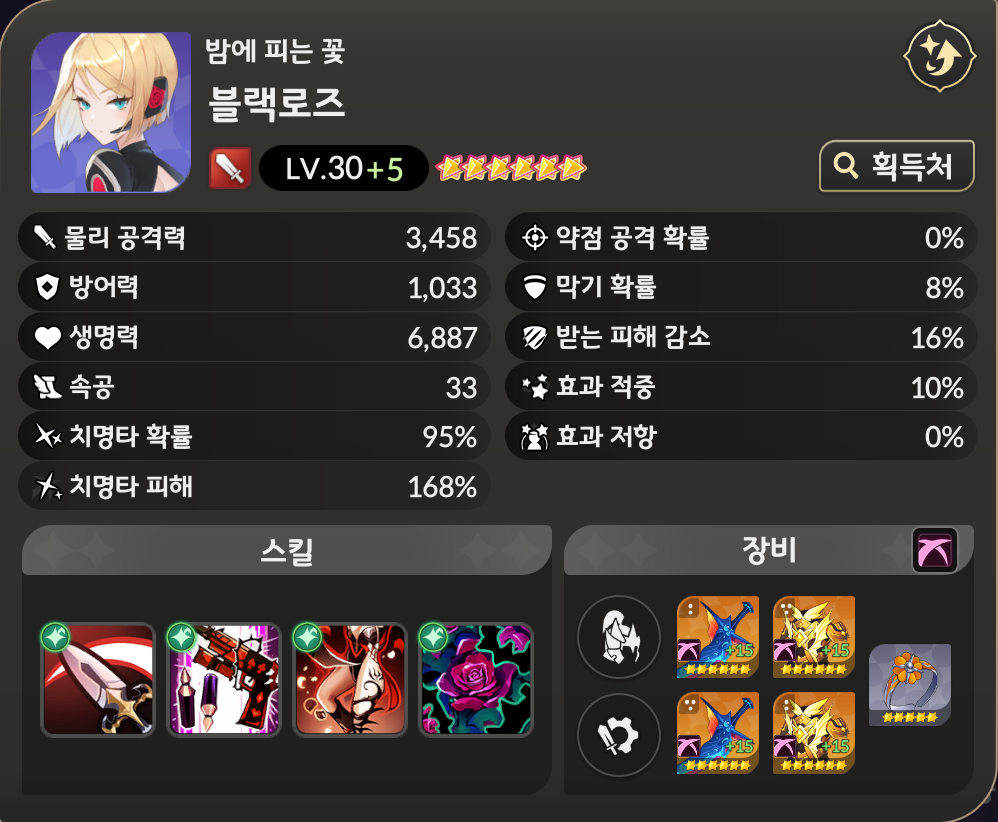This screenshot has width=998, height=822.
Task: Open the orange flower ring accessory
Action: (x=910, y=684)
